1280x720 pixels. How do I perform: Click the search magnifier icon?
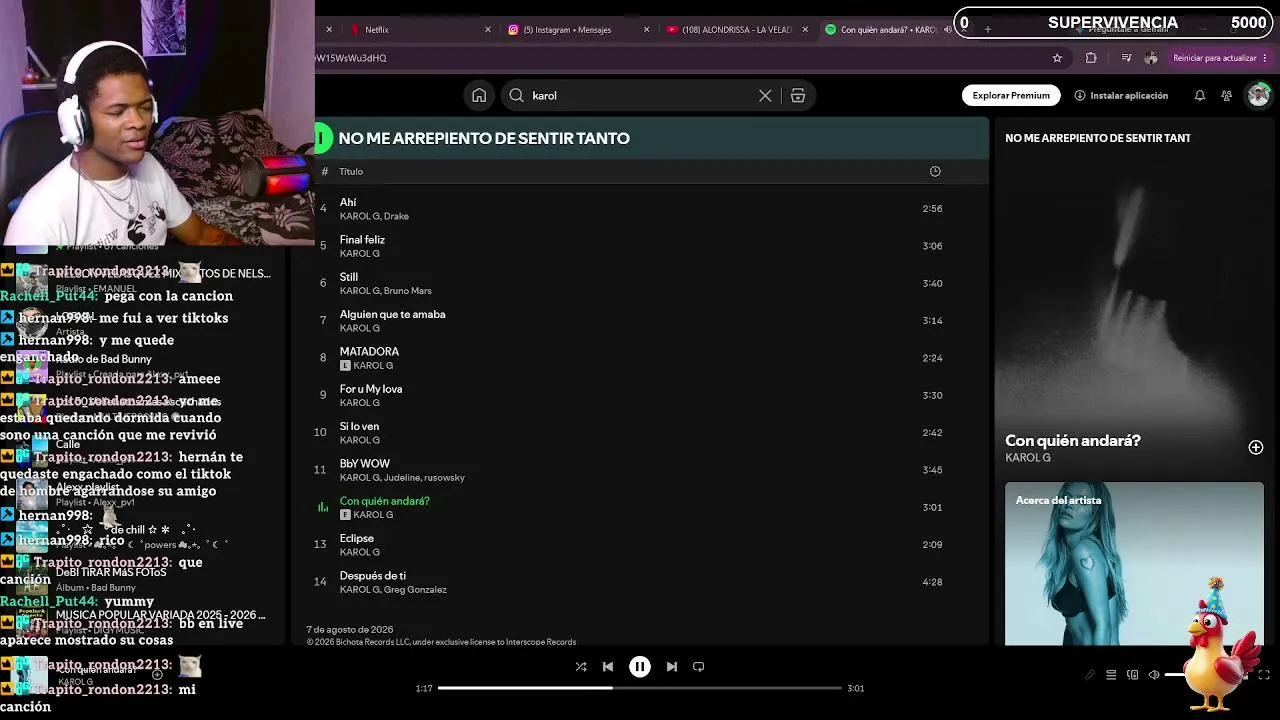point(516,95)
